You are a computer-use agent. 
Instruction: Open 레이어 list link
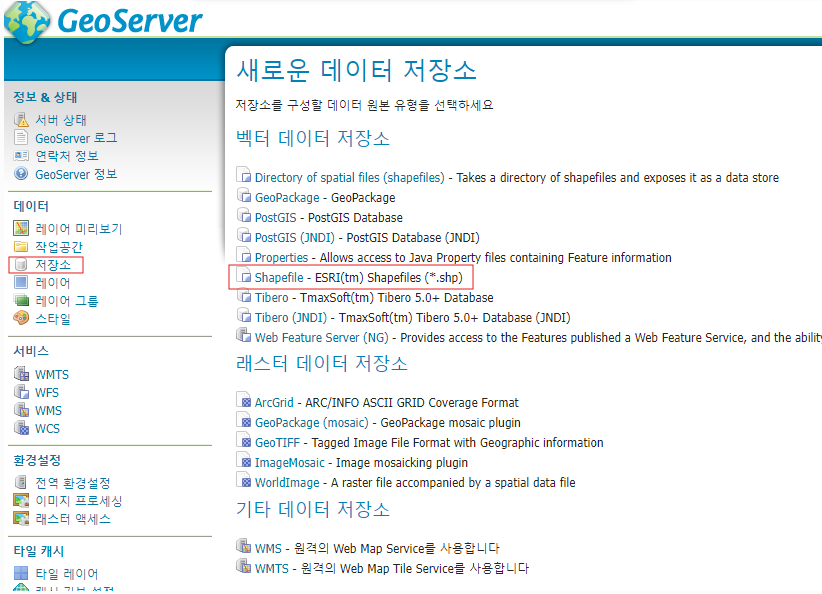click(x=53, y=283)
